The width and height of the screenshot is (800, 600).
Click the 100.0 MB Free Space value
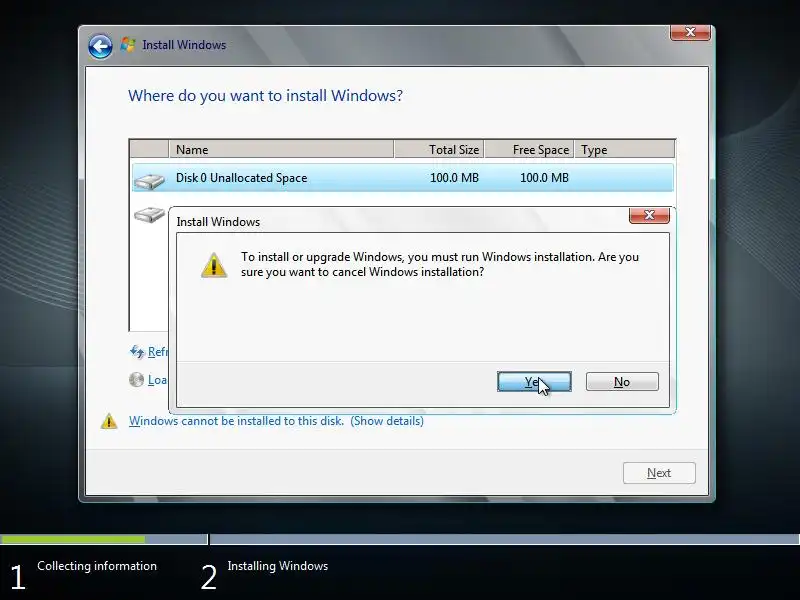coord(544,178)
